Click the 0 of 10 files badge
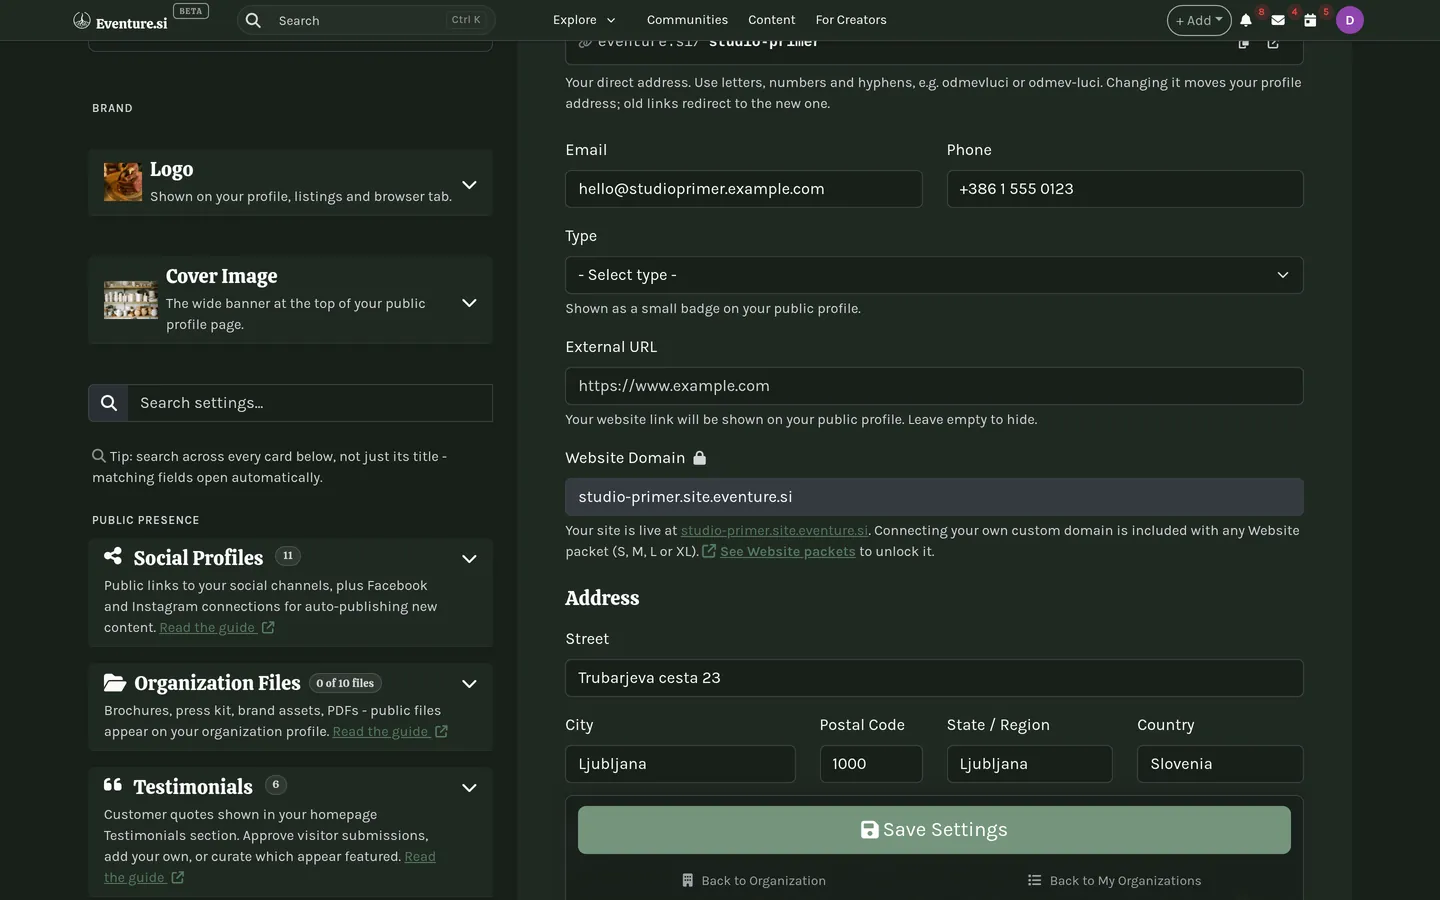The image size is (1440, 900). click(345, 683)
